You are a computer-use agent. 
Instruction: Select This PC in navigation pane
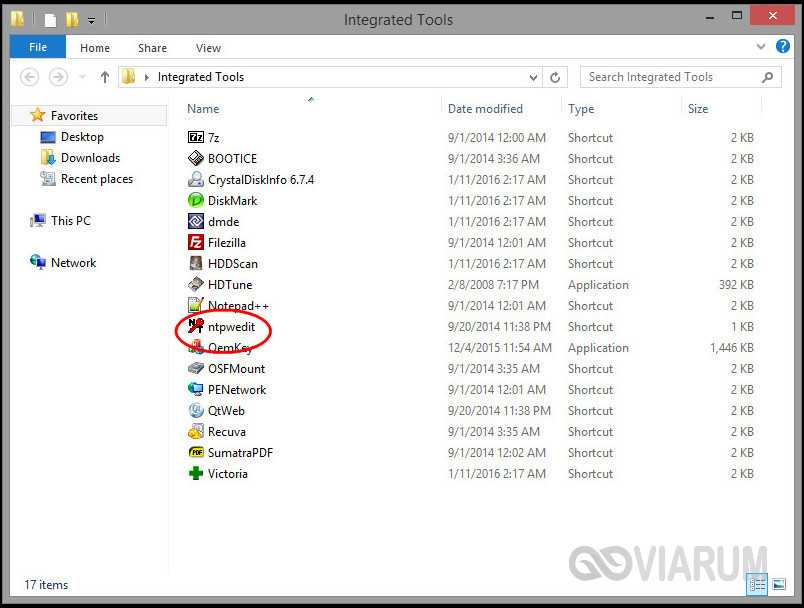coord(70,221)
